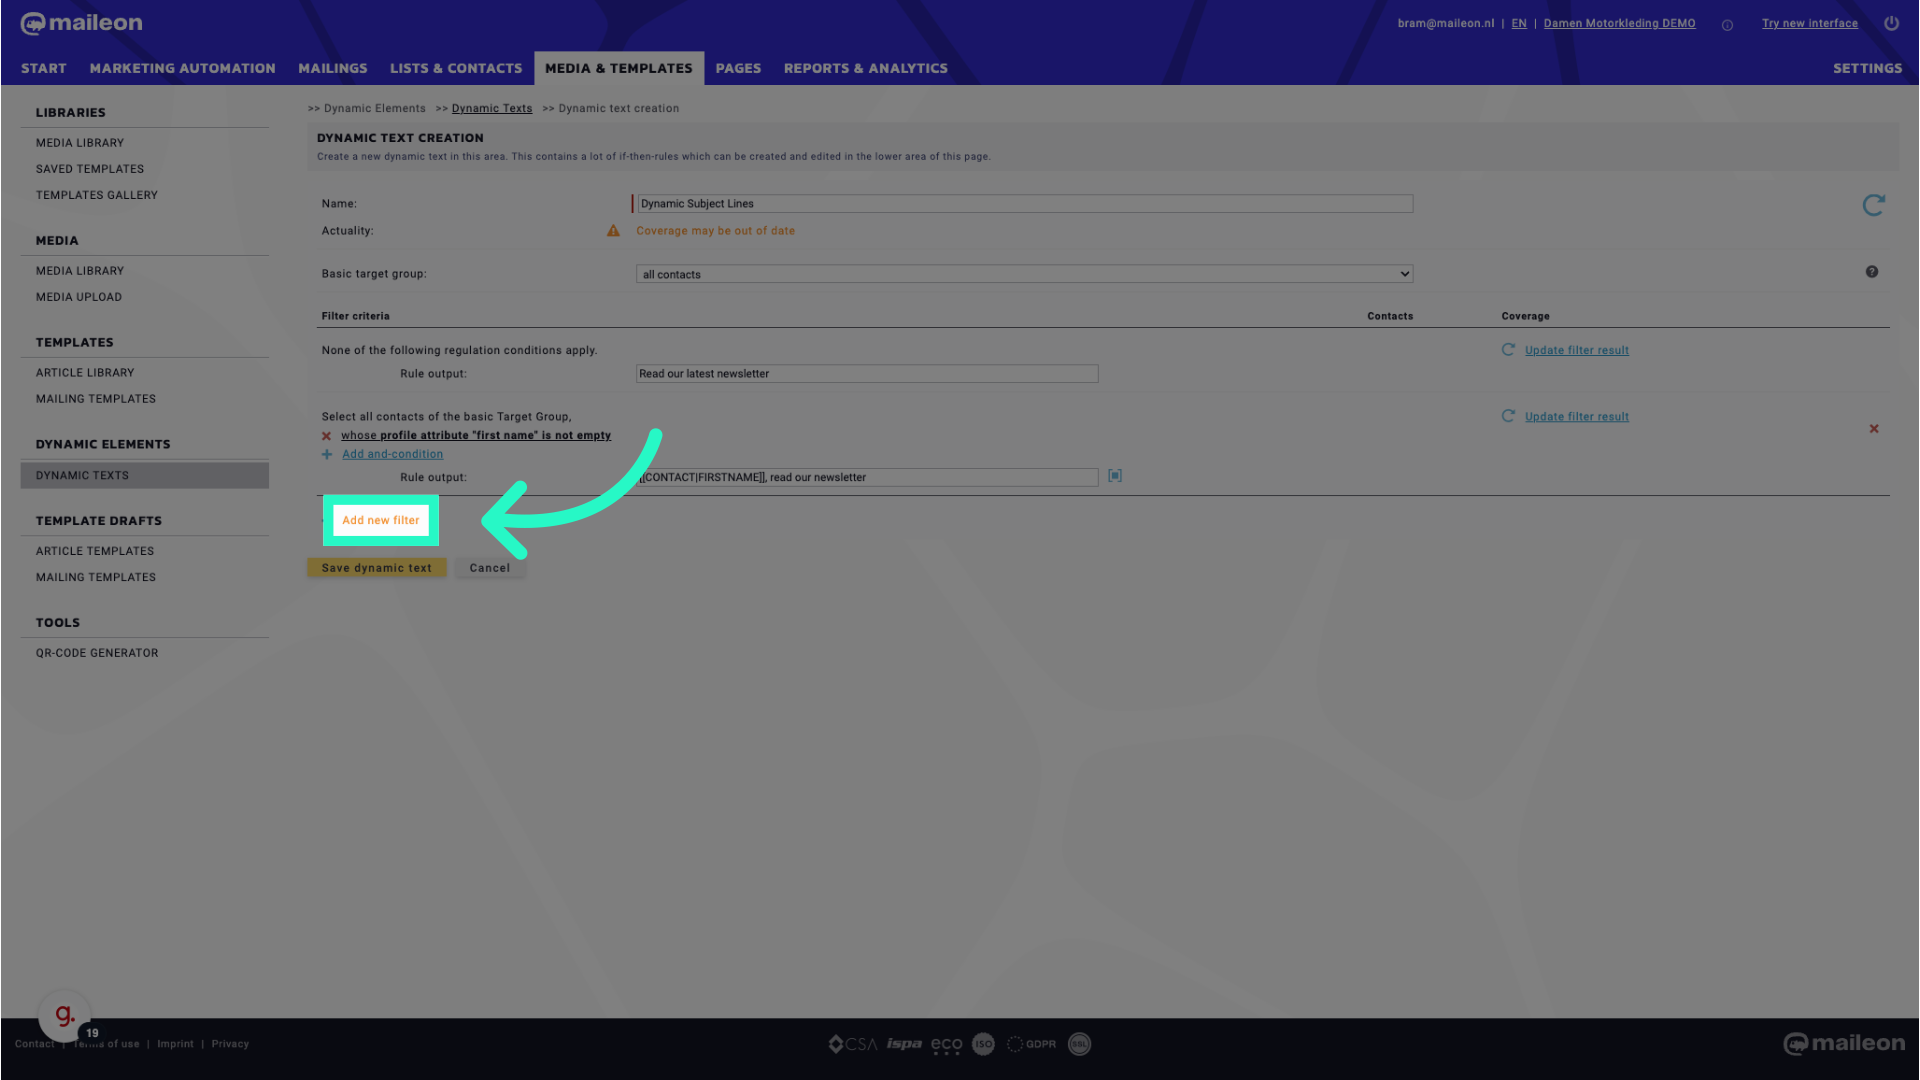The height and width of the screenshot is (1080, 1920).
Task: Click Save dynamic text button
Action: click(x=377, y=568)
